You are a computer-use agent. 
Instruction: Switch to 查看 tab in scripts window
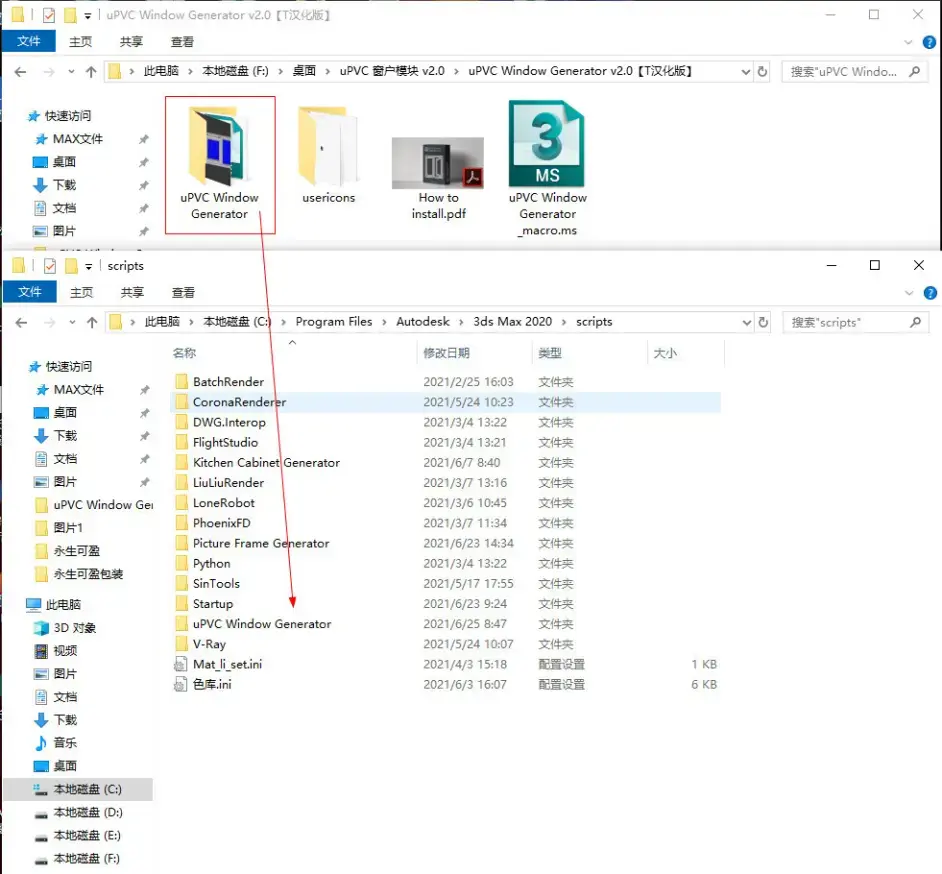[183, 293]
